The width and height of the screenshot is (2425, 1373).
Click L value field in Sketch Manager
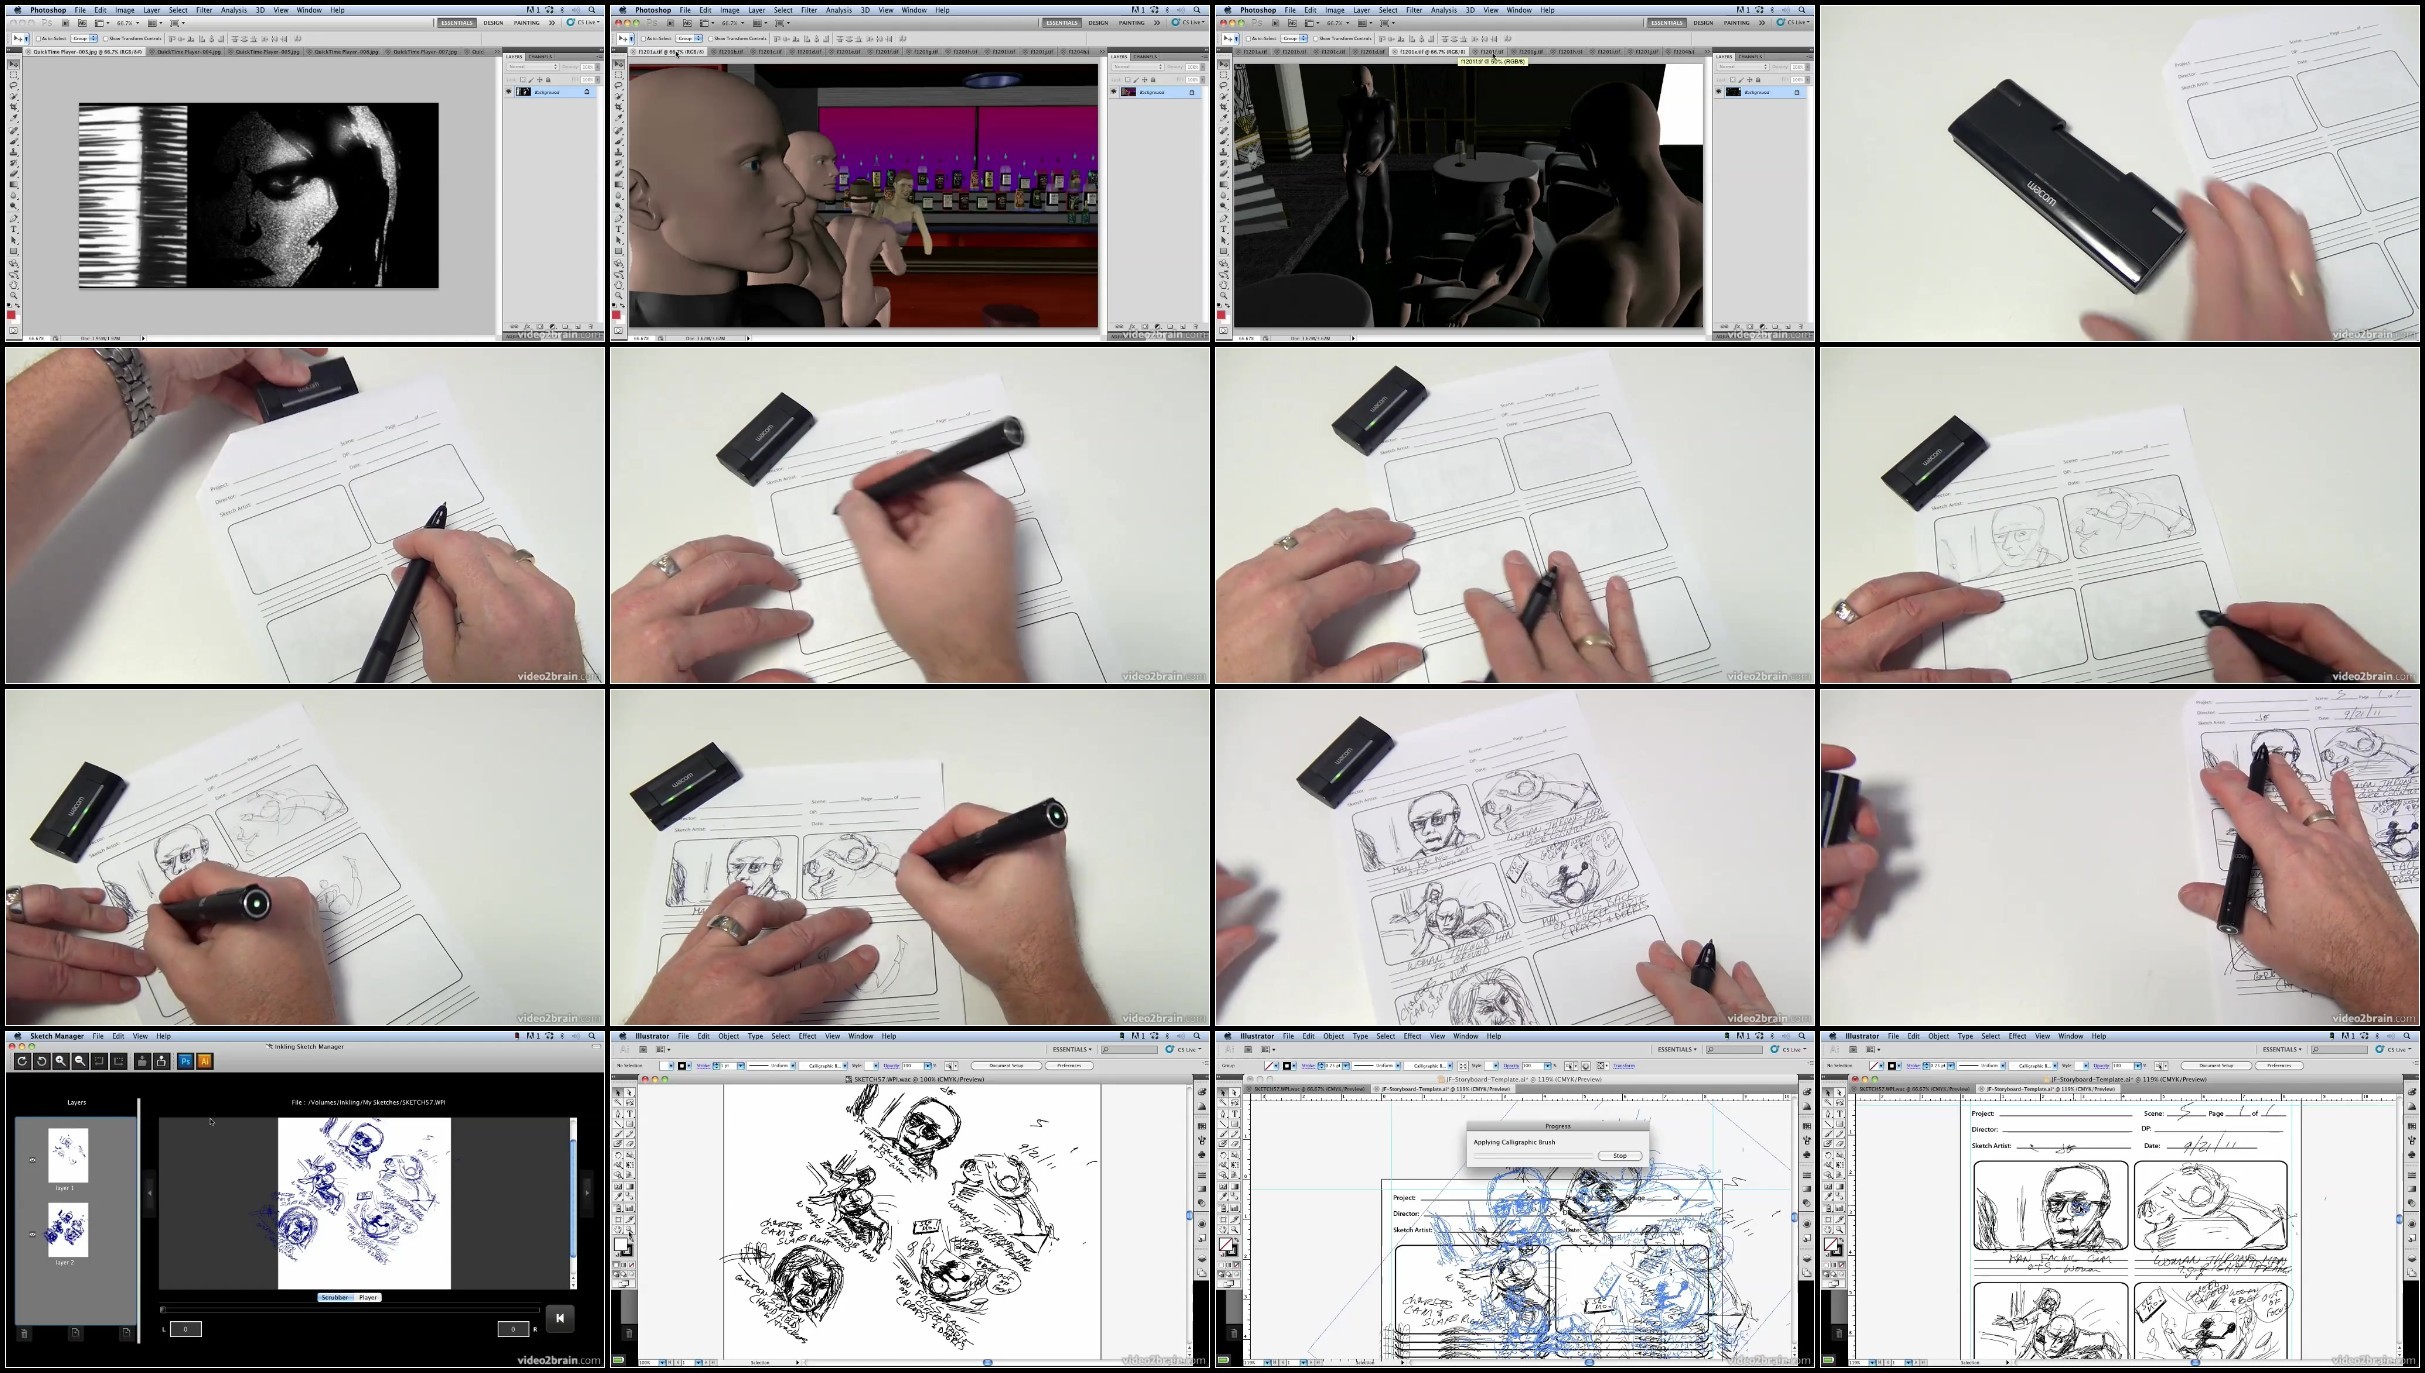tap(186, 1328)
